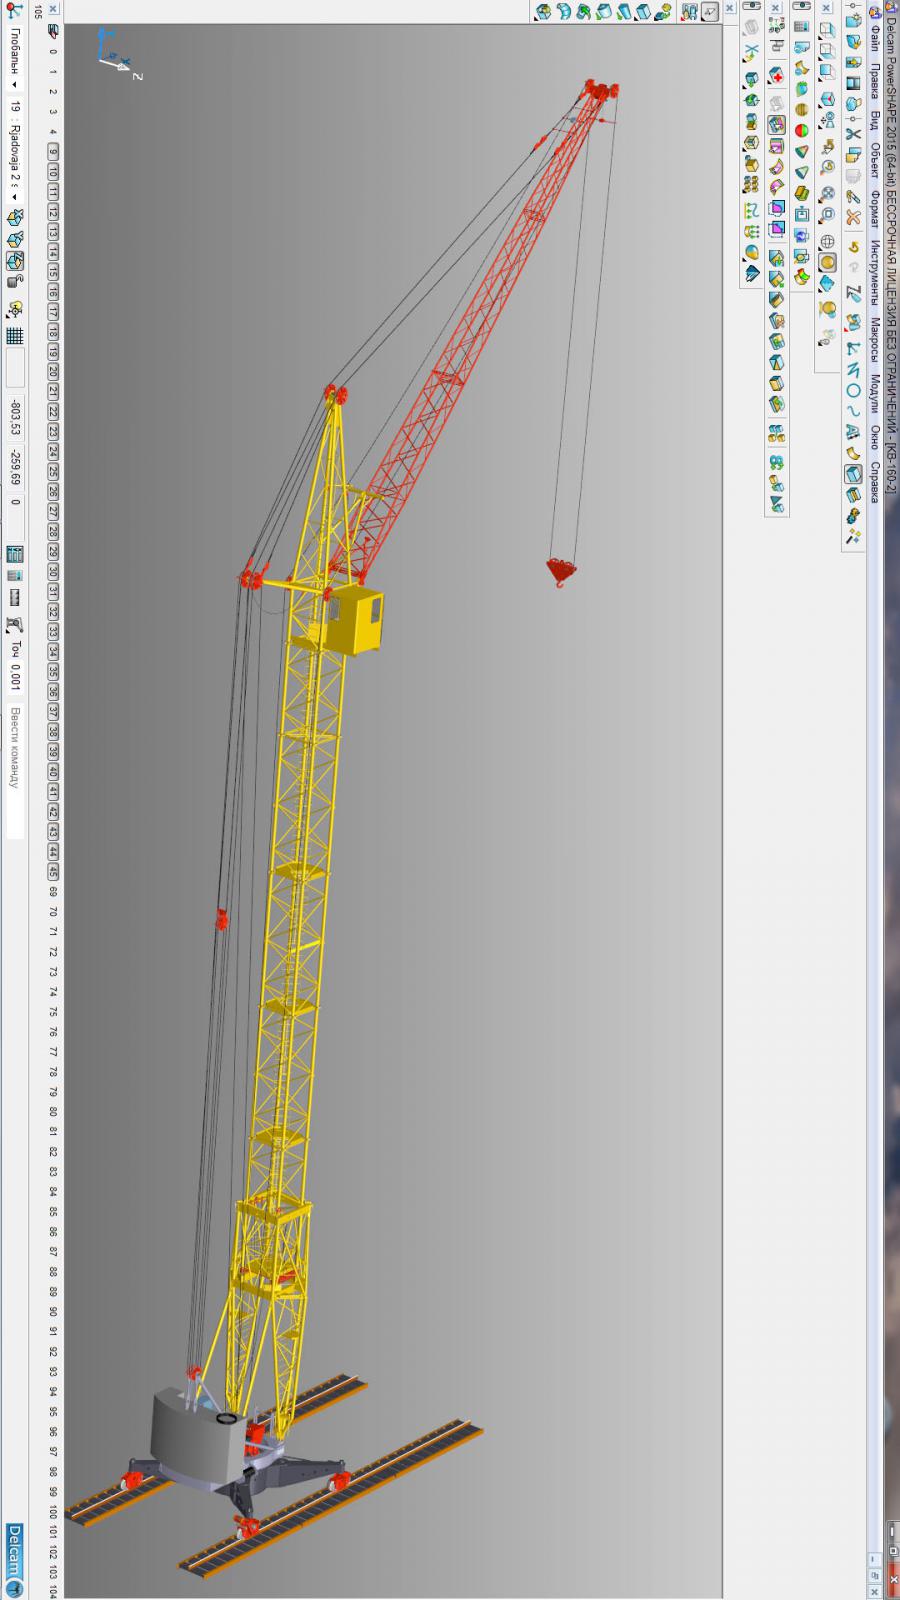
Task: Select the red-green sphere analysis icon
Action: [x=801, y=130]
